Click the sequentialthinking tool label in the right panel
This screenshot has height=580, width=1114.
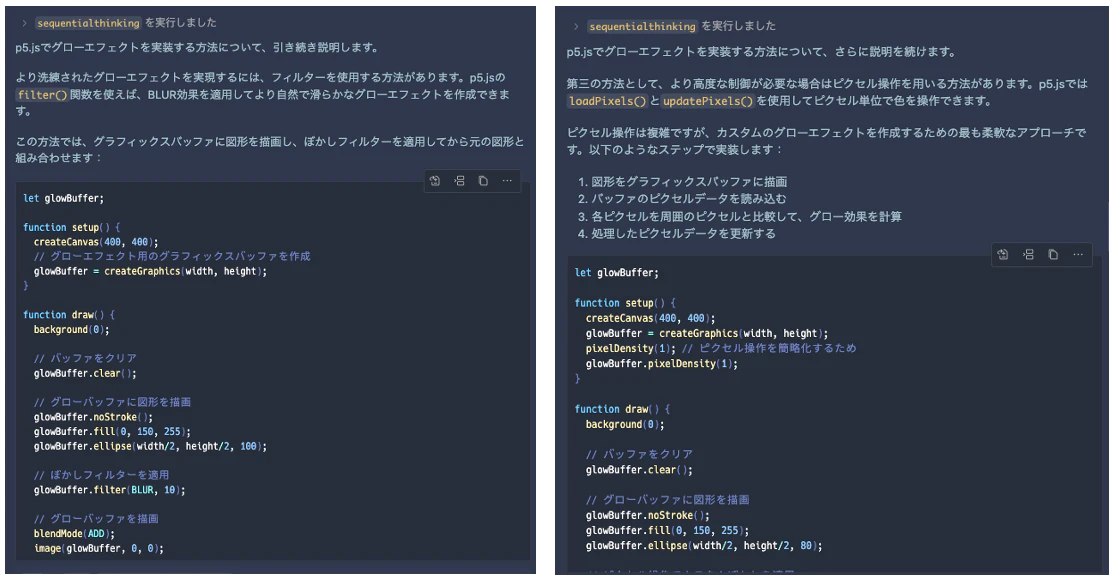click(x=642, y=26)
